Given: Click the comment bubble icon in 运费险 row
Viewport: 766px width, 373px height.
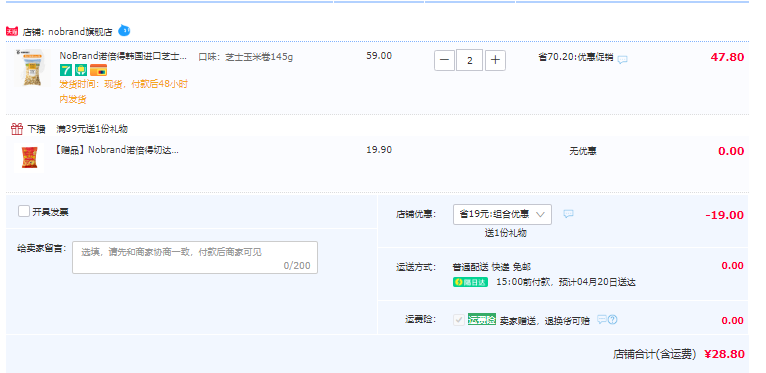Looking at the screenshot, I should pyautogui.click(x=602, y=319).
